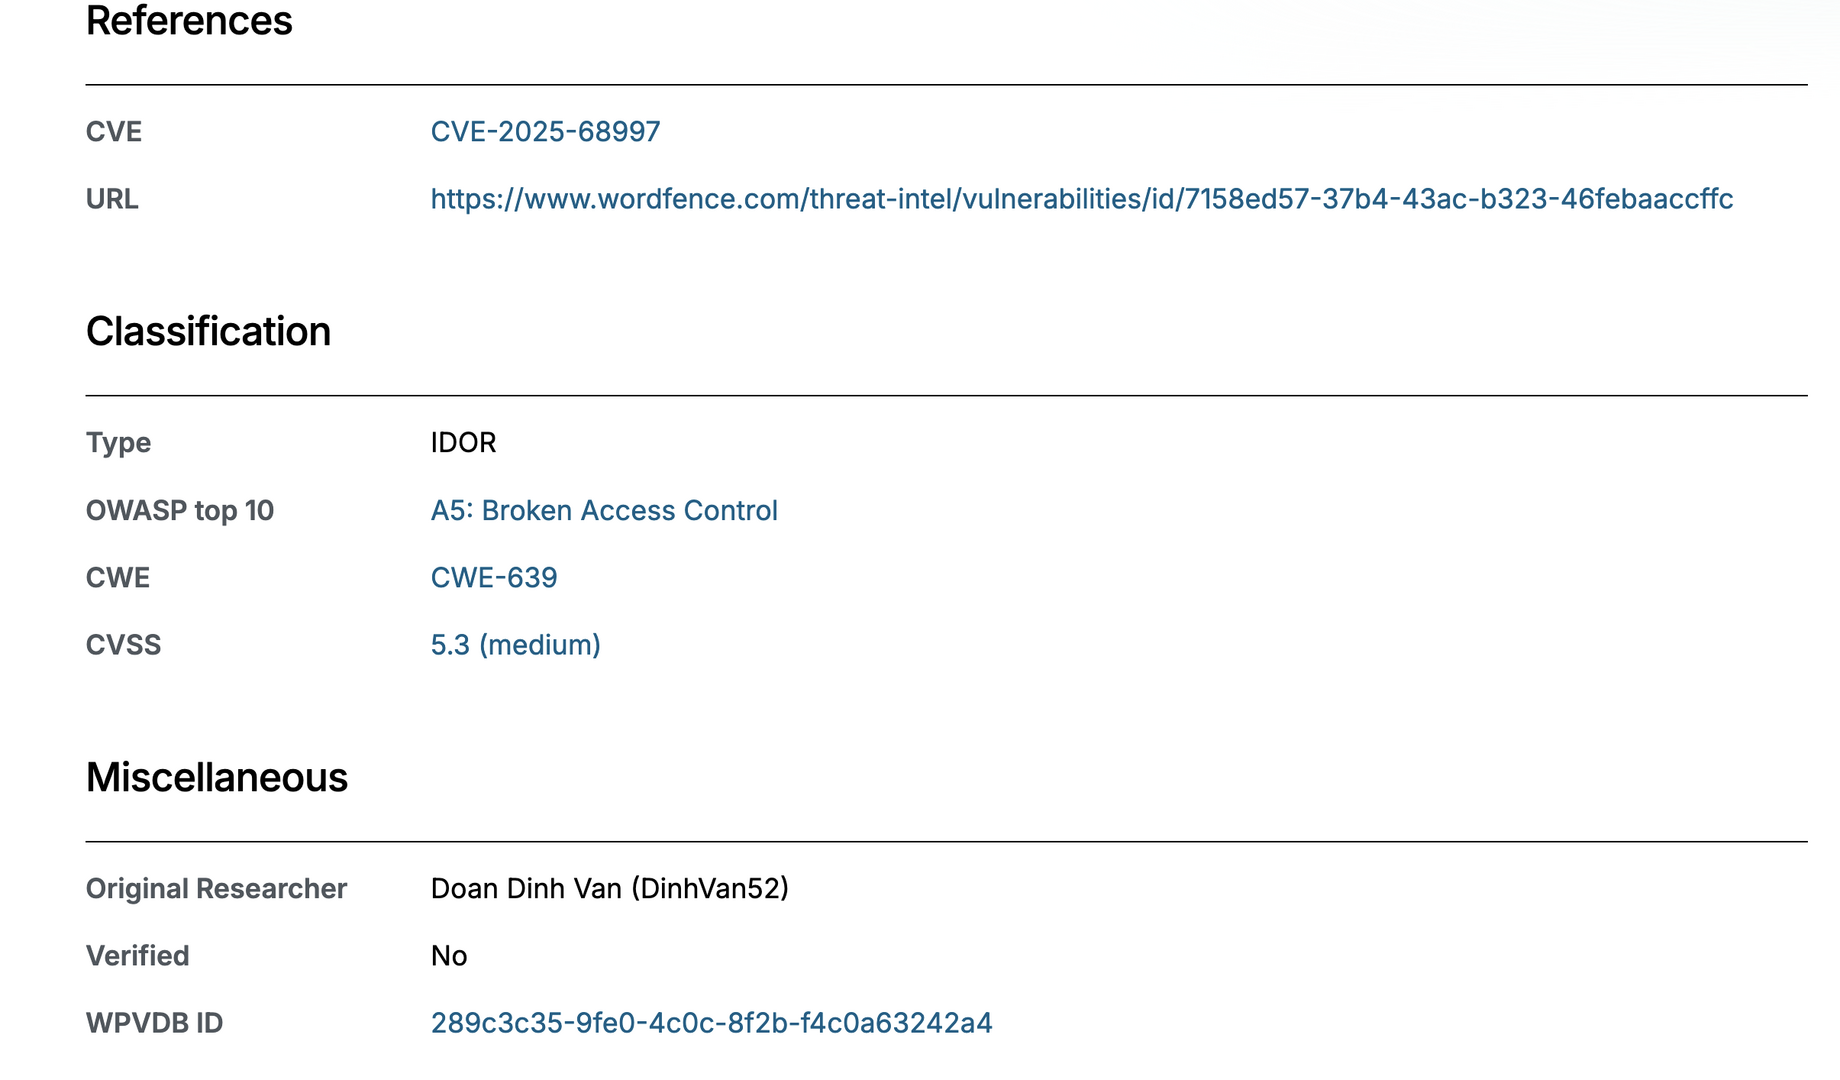Click the References section heading
Screen dimensions: 1840x1080
(x=189, y=21)
